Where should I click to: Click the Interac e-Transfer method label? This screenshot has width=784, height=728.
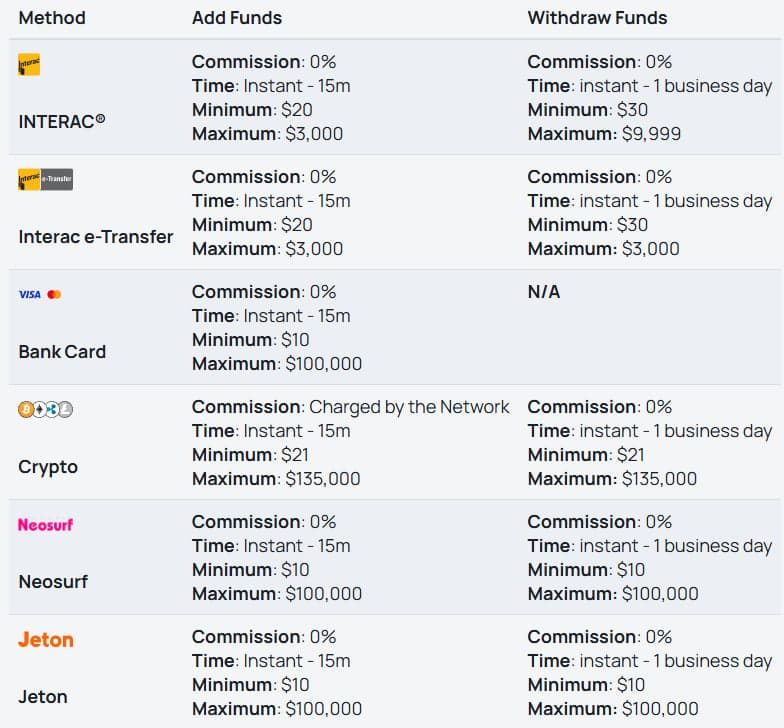(96, 236)
